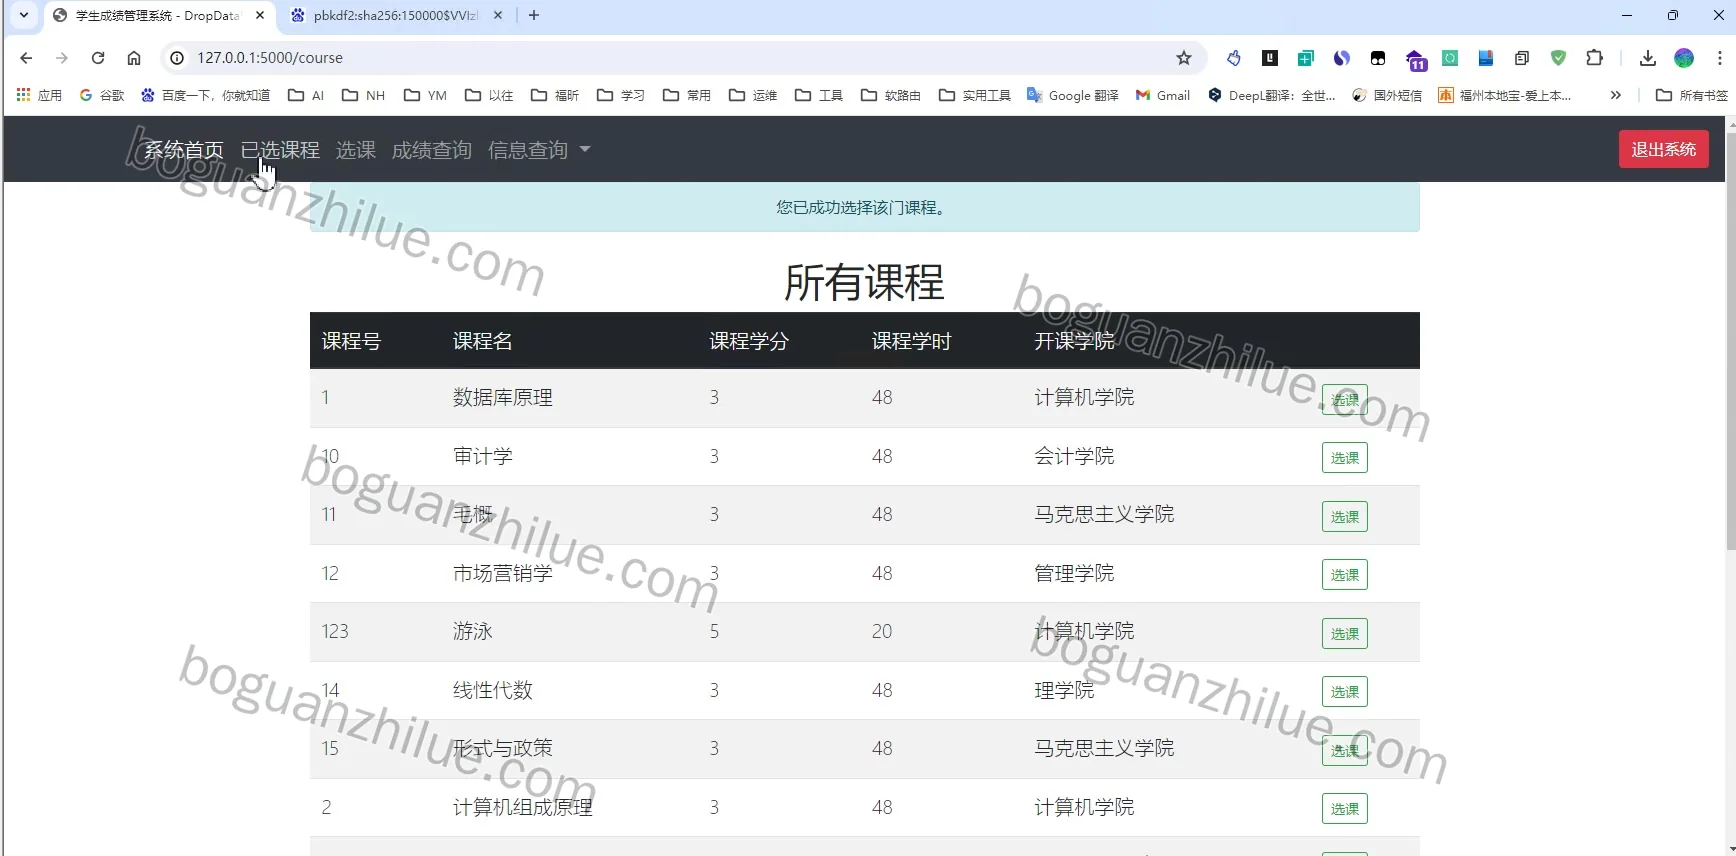Open the Extensions puzzle icon
1736x856 pixels.
[x=1595, y=58]
